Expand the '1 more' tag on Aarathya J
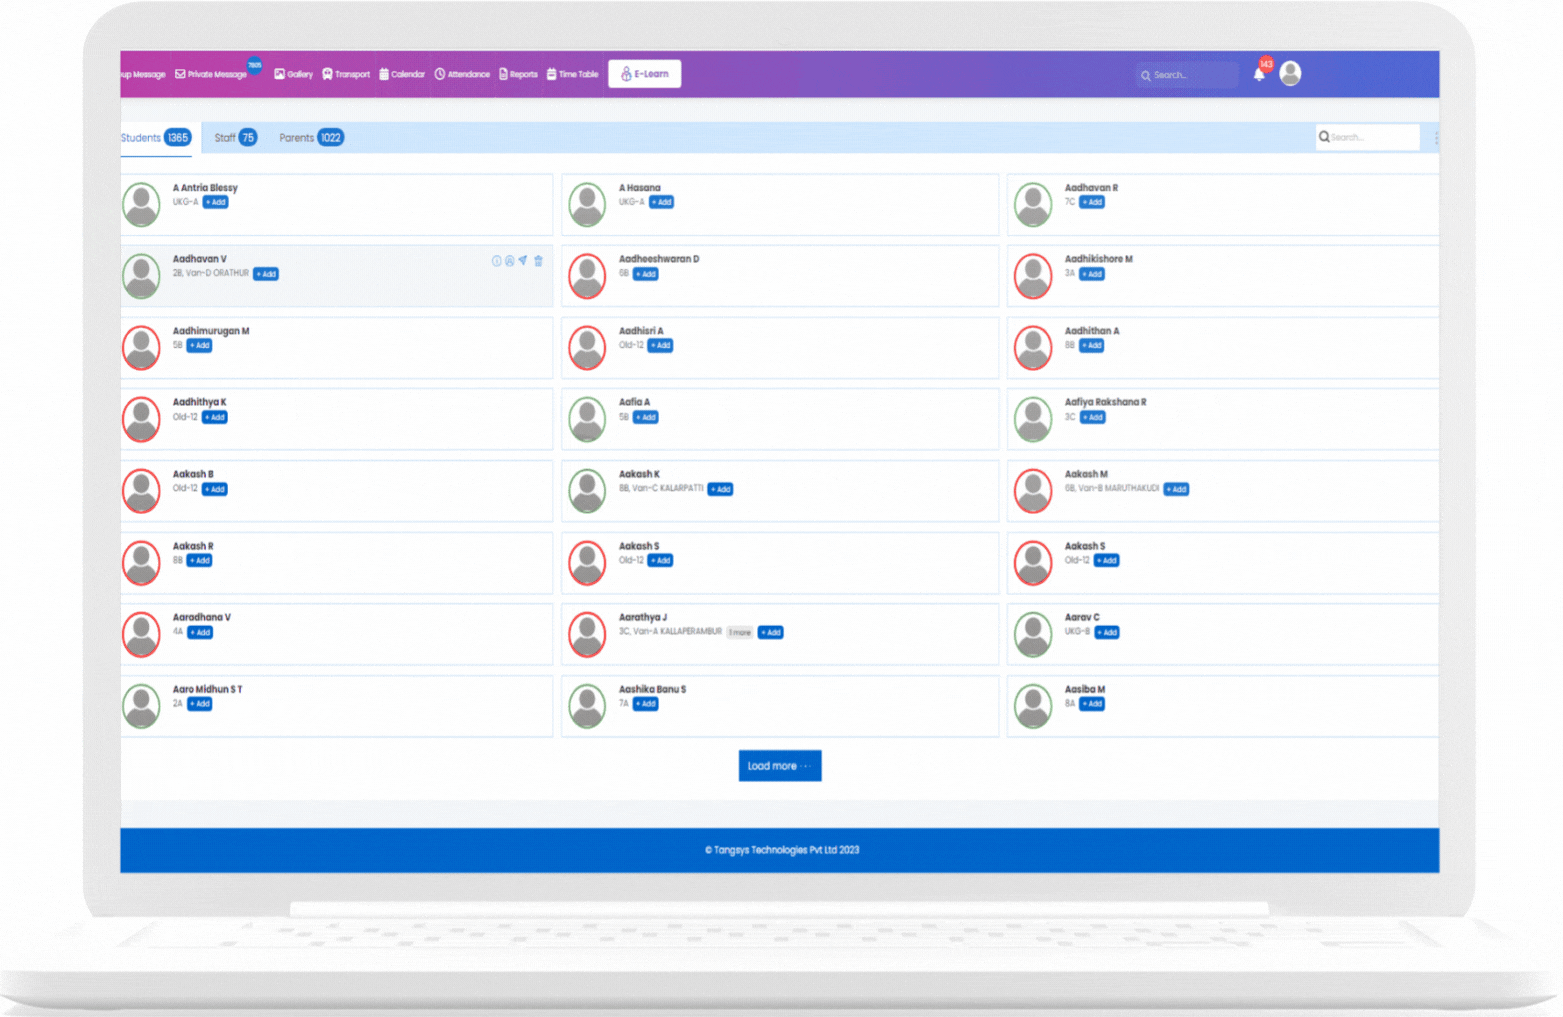This screenshot has height=1017, width=1563. [x=739, y=633]
